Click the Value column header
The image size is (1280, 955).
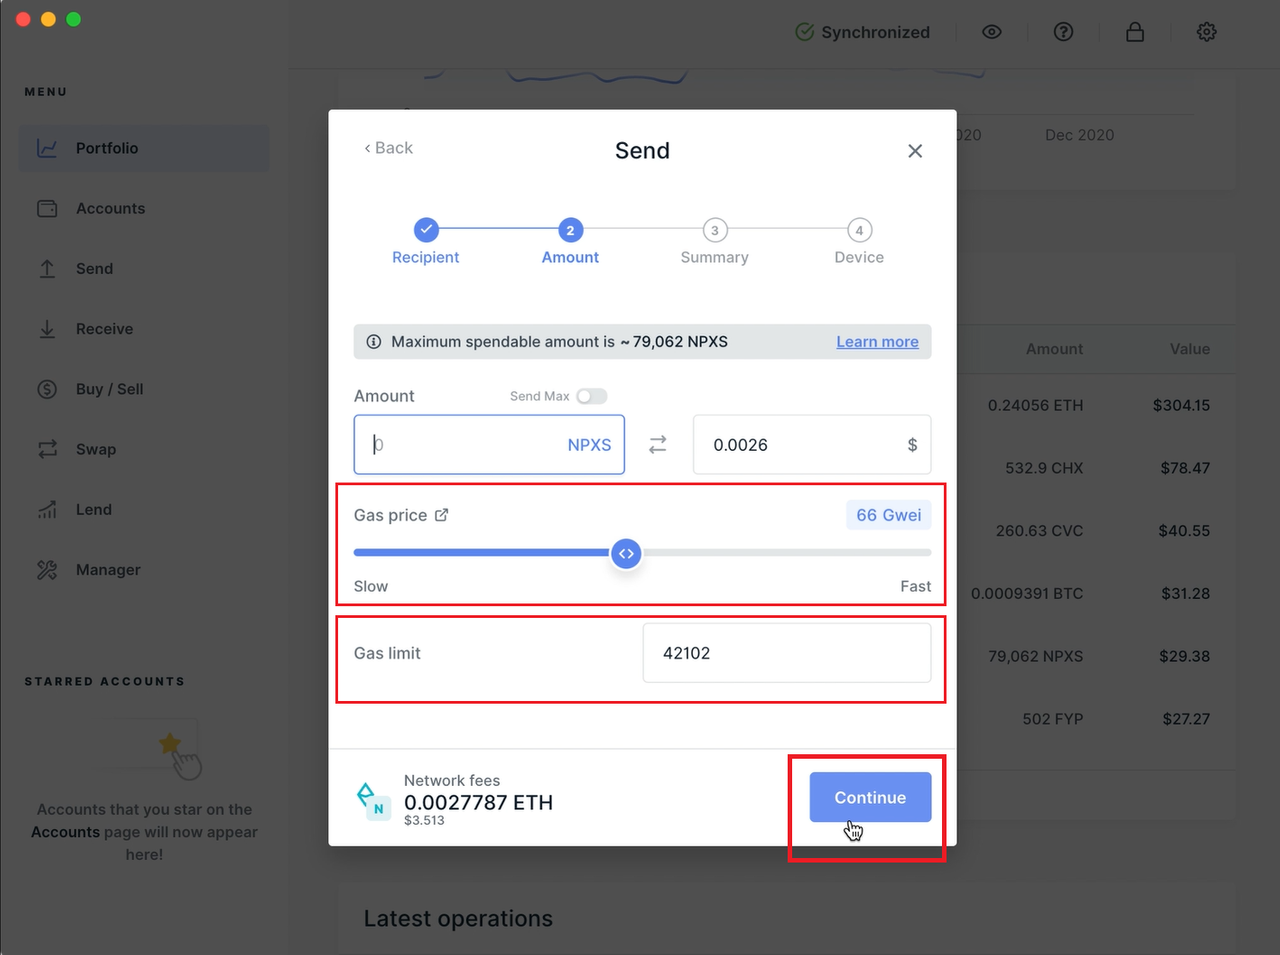tap(1190, 349)
